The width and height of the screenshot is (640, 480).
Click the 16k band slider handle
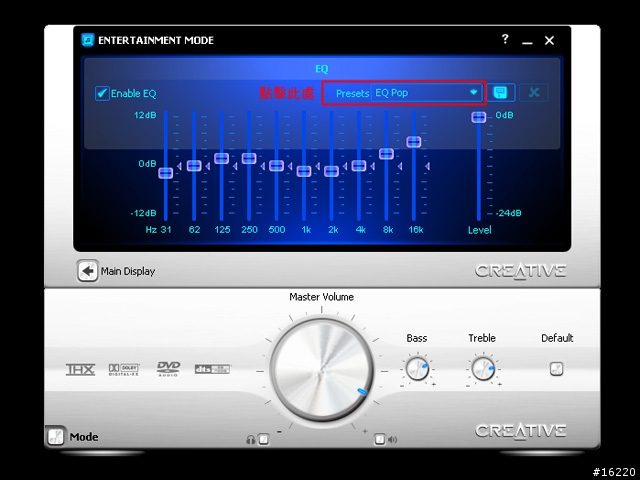(414, 142)
